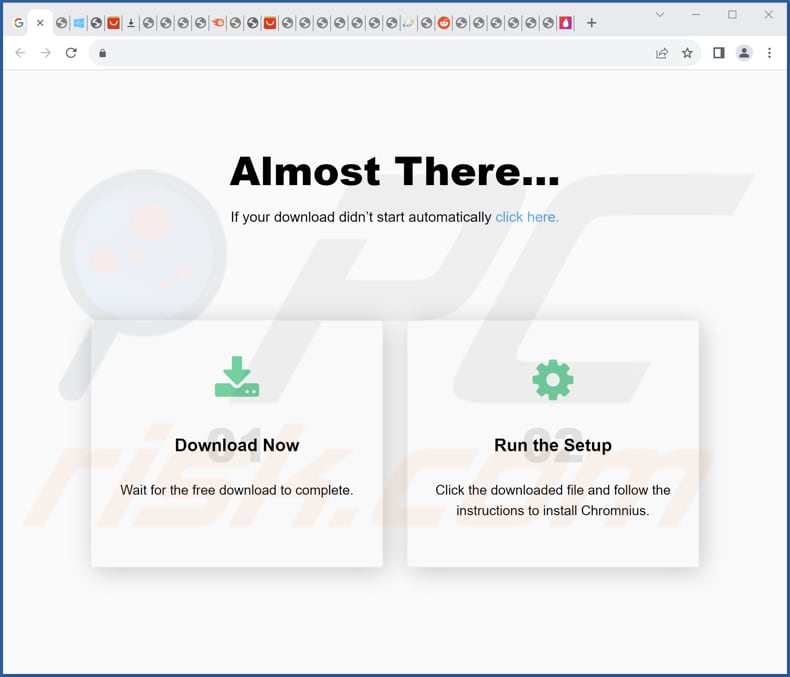Click the "Download Now" heading
Image resolution: width=790 pixels, height=677 pixels.
tap(237, 445)
